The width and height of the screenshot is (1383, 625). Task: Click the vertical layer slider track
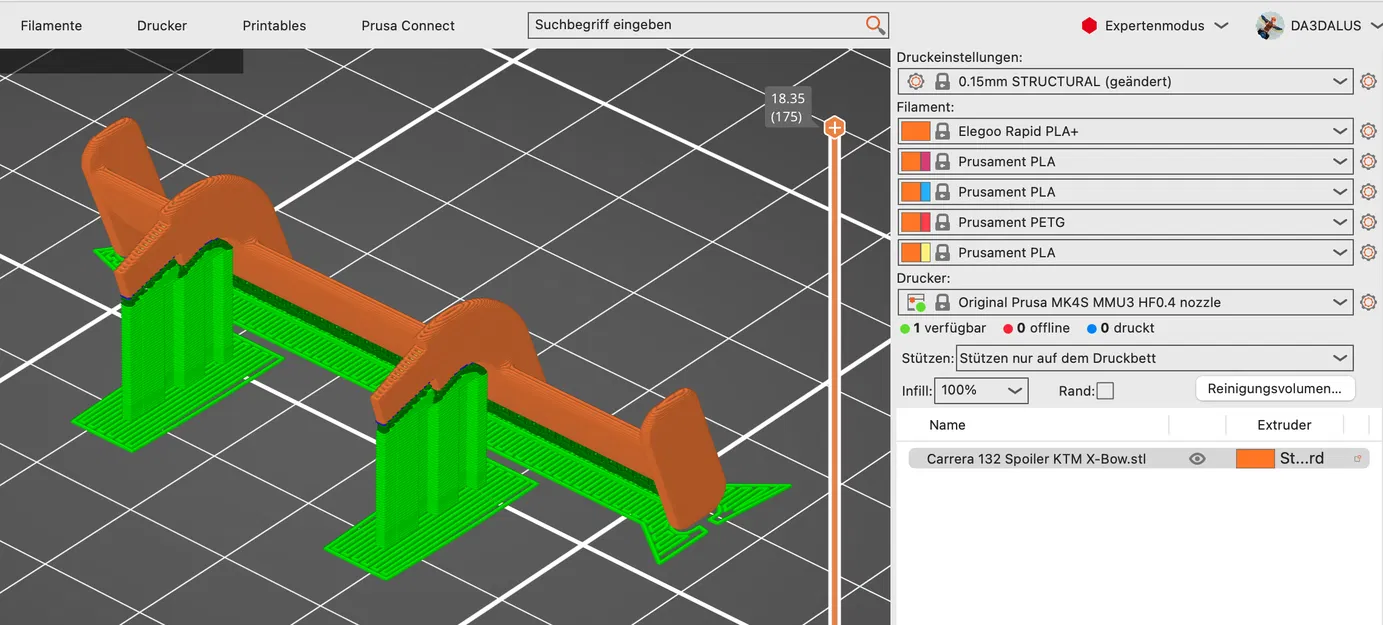[834, 380]
